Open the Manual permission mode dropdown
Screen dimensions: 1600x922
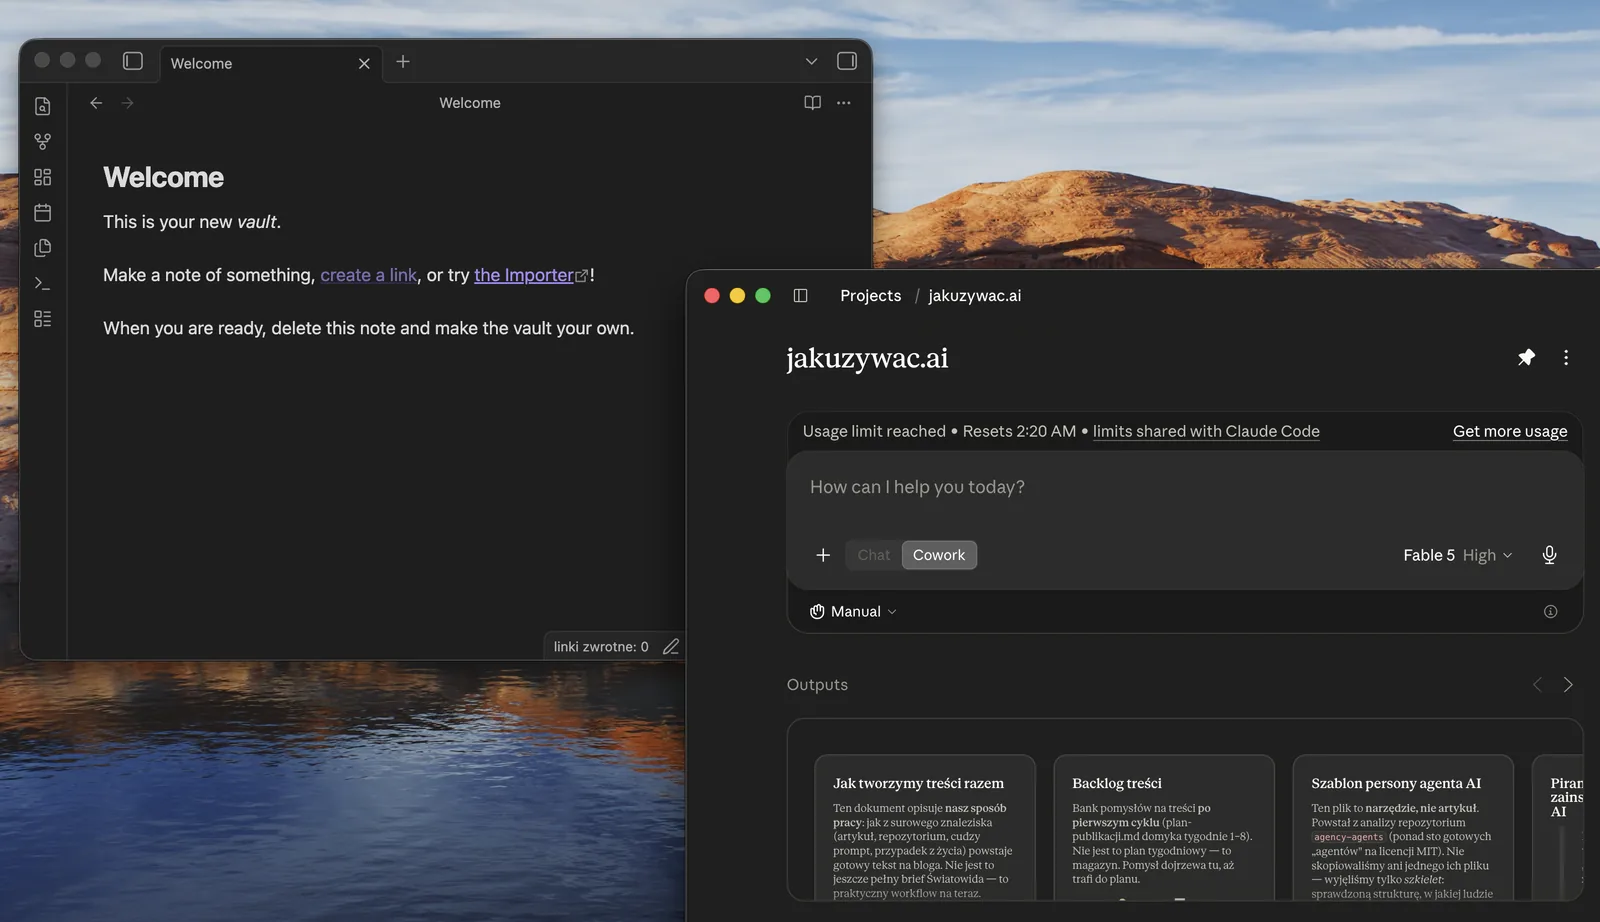tap(853, 611)
